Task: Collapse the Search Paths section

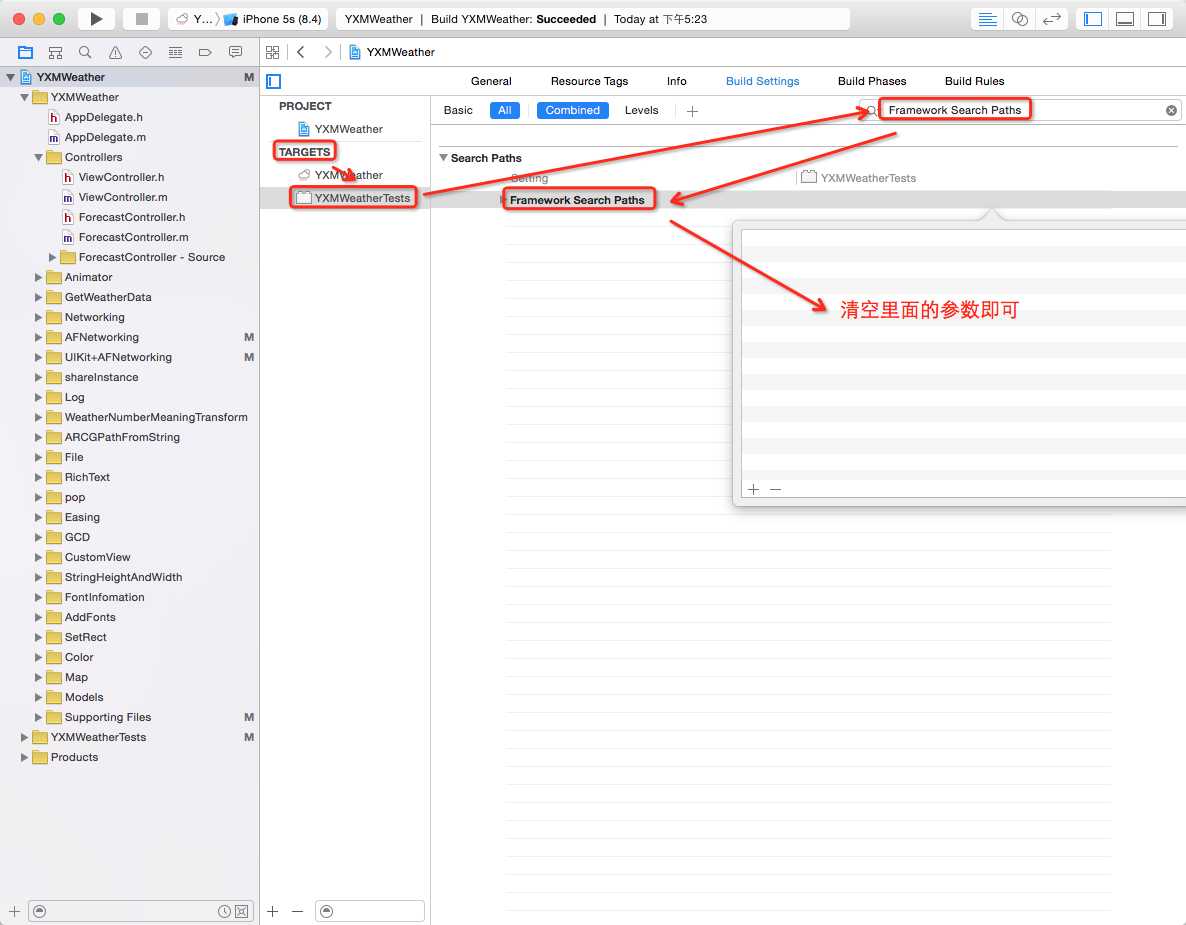Action: (x=444, y=158)
